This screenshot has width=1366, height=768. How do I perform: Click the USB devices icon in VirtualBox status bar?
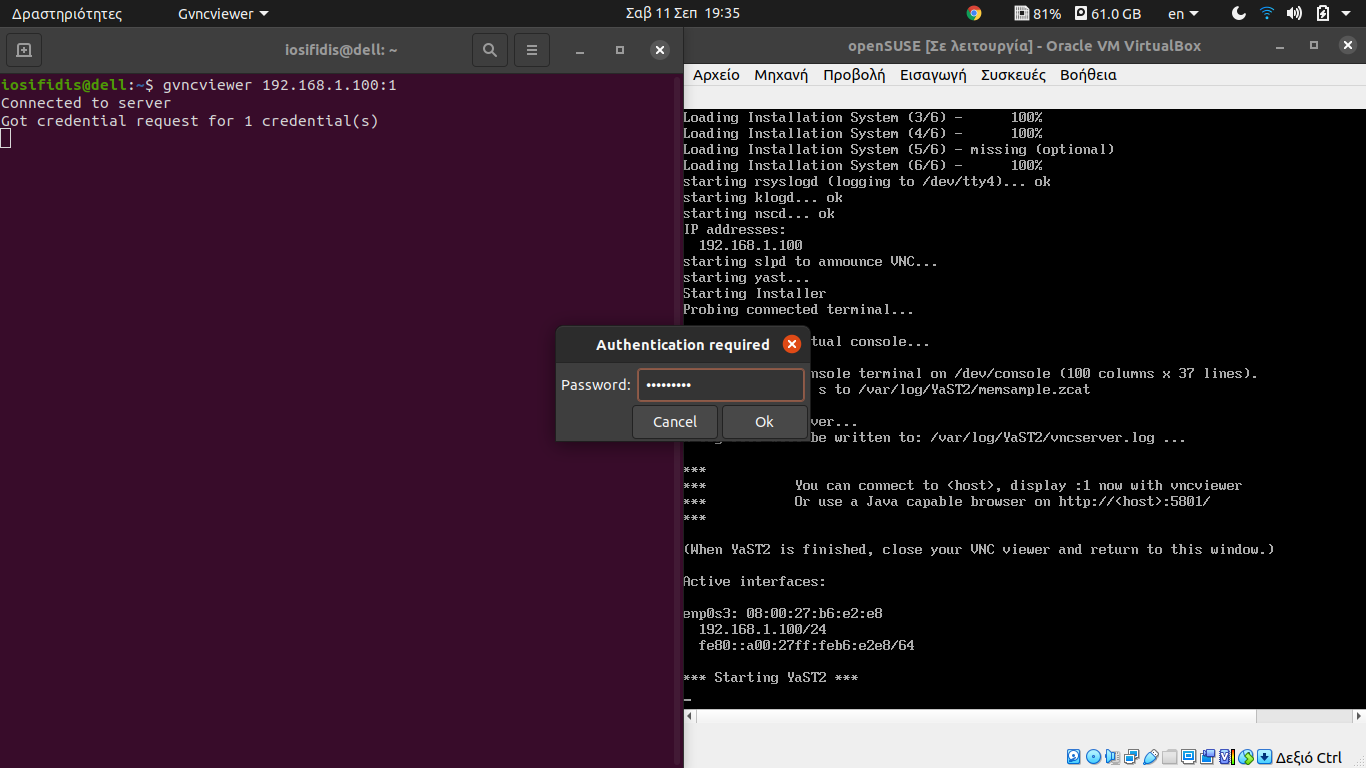(1151, 757)
